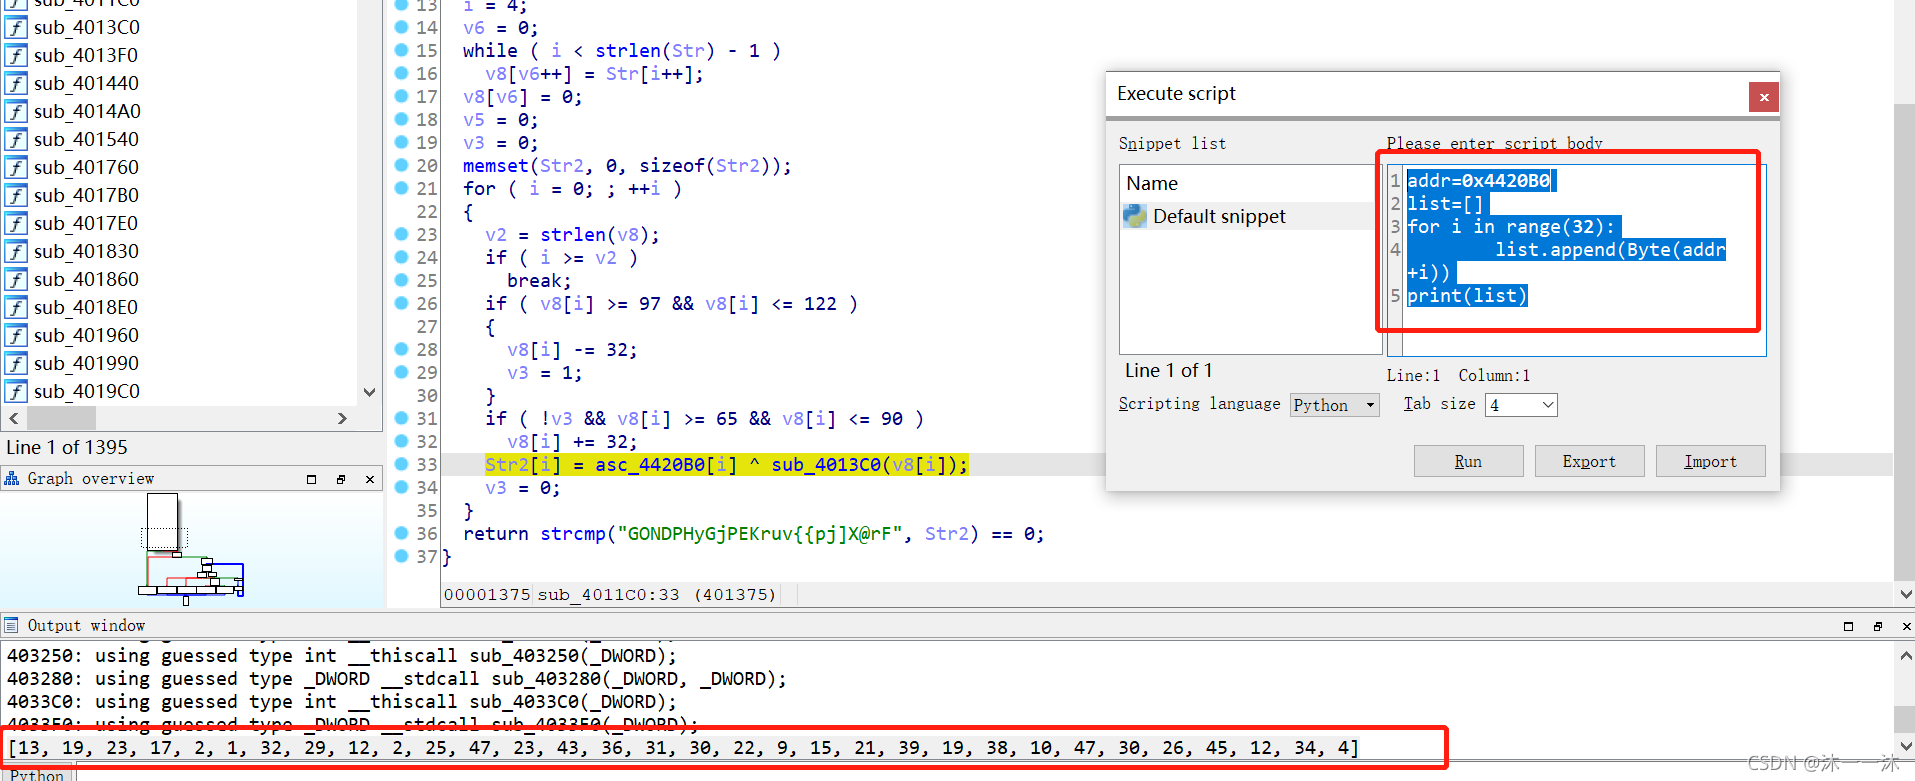Viewport: 1915px width, 781px height.
Task: Select the Default snippet entry
Action: point(1249,216)
